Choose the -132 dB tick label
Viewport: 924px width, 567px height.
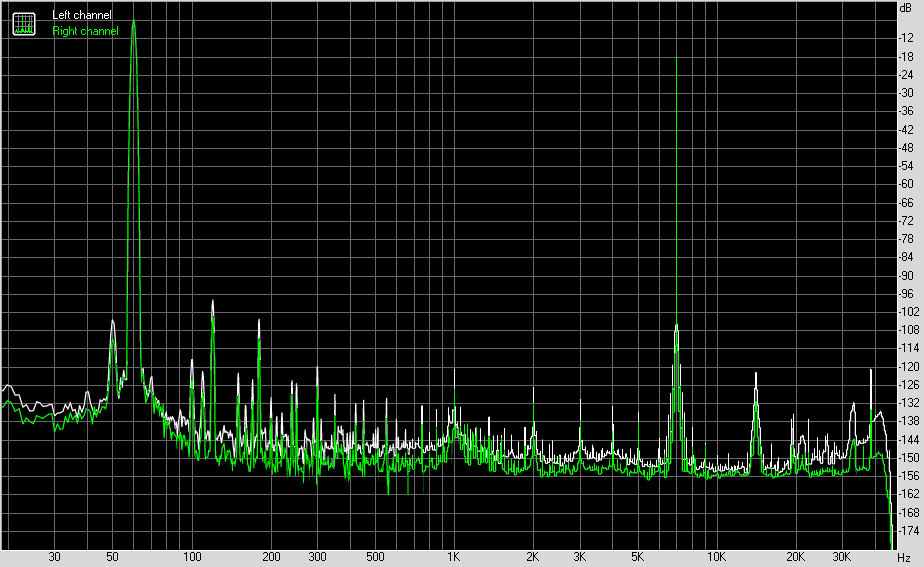coord(908,403)
